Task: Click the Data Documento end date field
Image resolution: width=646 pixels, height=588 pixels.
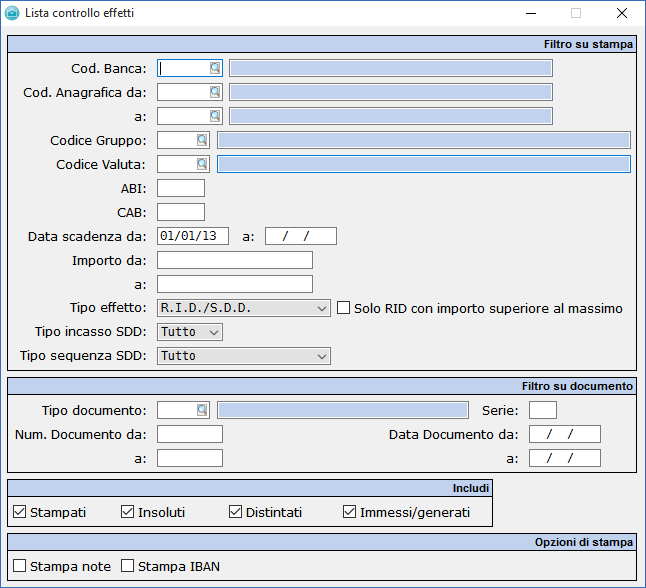Action: [x=565, y=458]
